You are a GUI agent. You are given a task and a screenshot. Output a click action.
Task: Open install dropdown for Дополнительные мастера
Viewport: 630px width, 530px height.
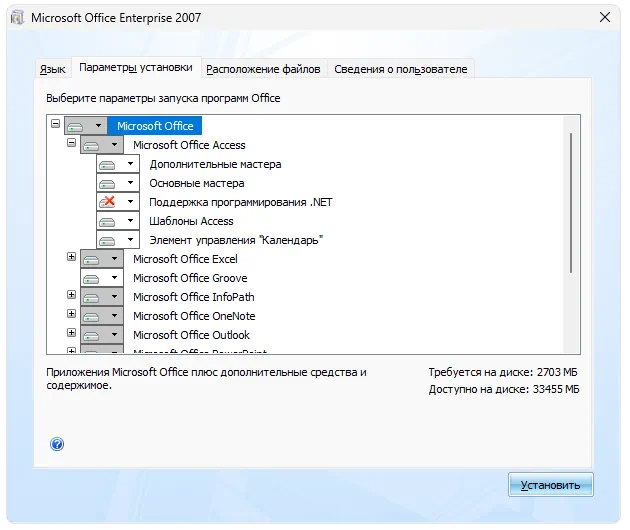coord(118,164)
